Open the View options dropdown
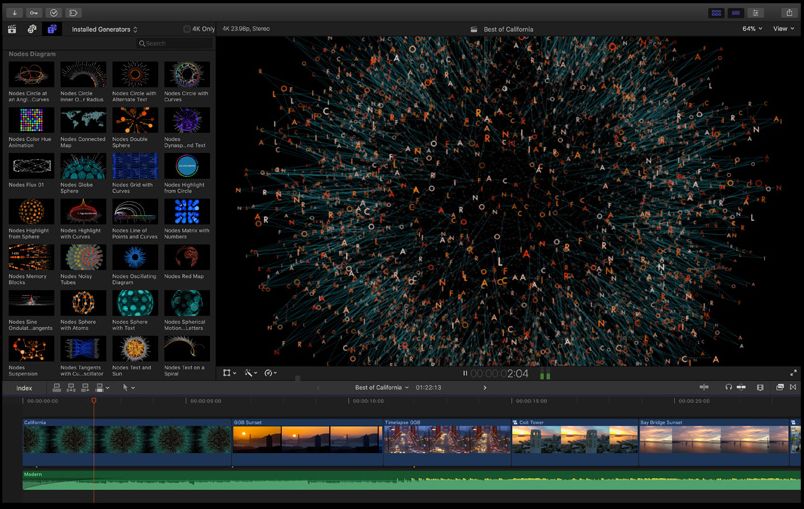 [783, 29]
